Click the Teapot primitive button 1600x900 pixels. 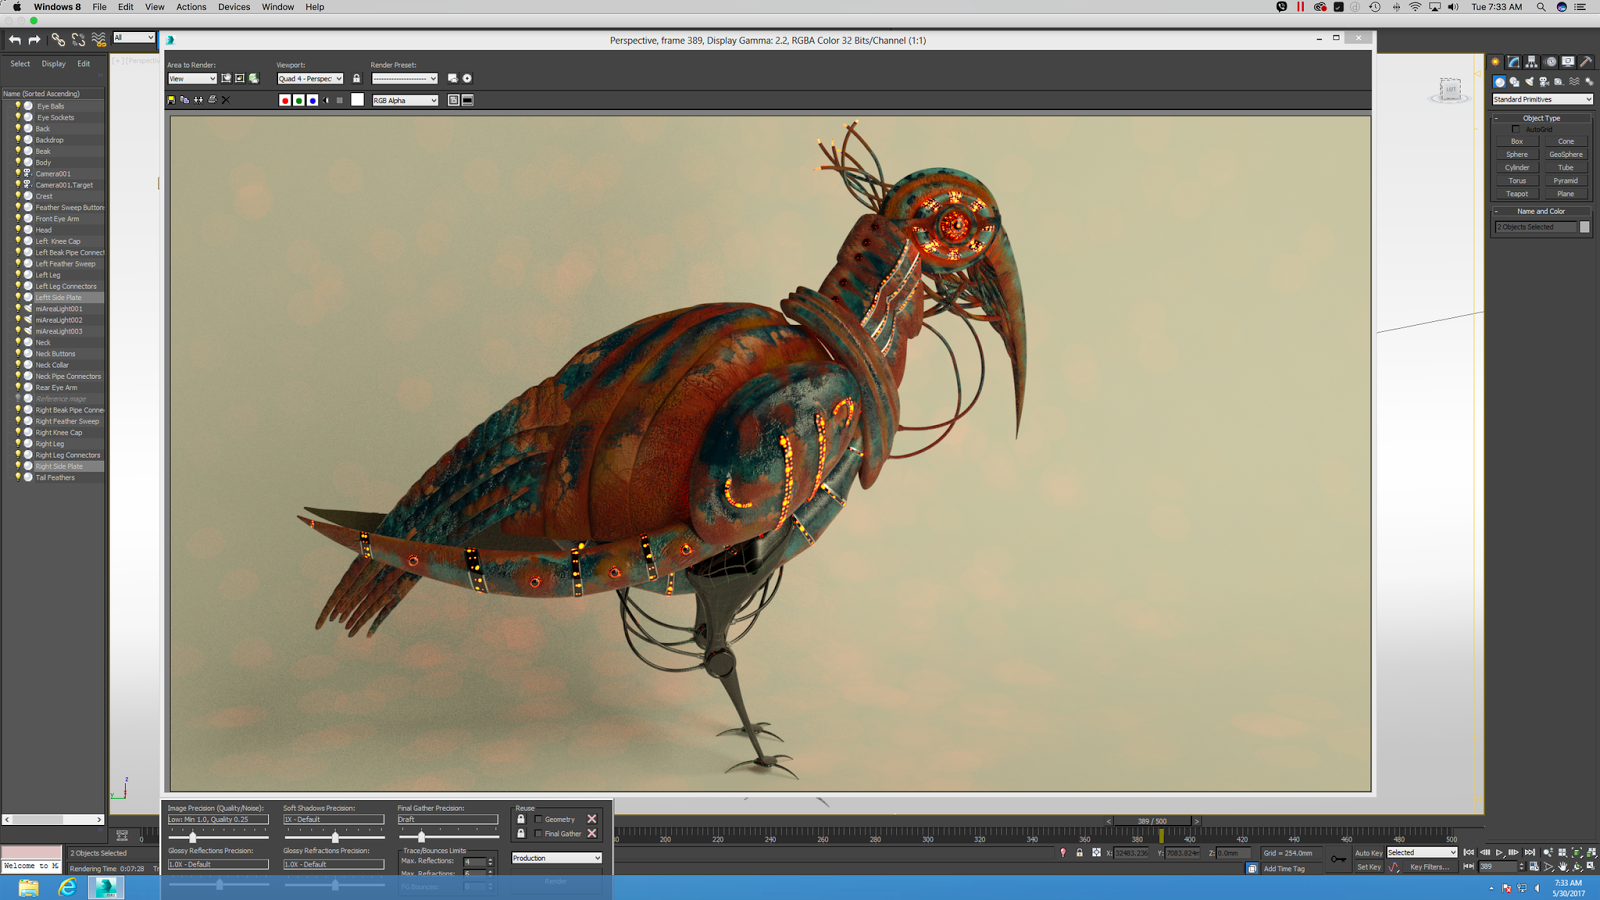[1517, 194]
